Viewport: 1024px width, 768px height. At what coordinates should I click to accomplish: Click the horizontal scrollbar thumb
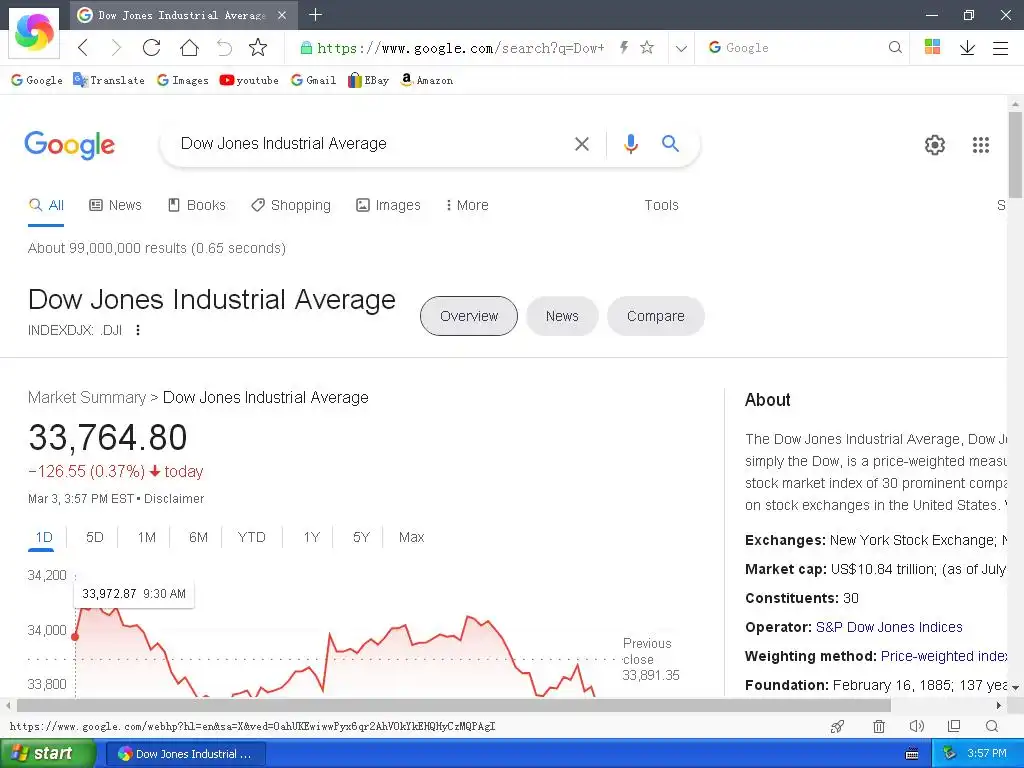click(454, 705)
